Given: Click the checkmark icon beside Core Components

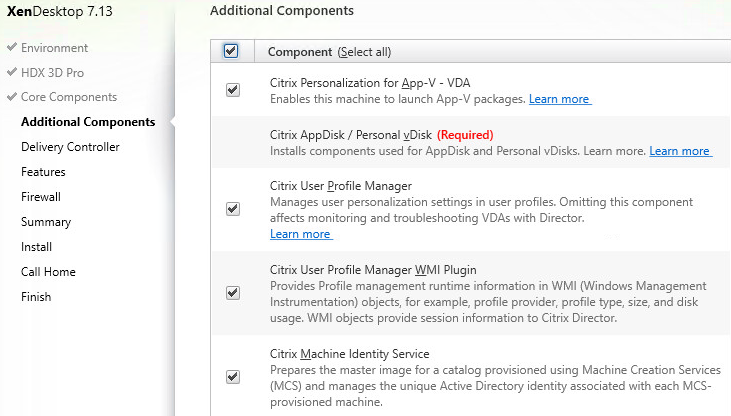Looking at the screenshot, I should [12, 97].
